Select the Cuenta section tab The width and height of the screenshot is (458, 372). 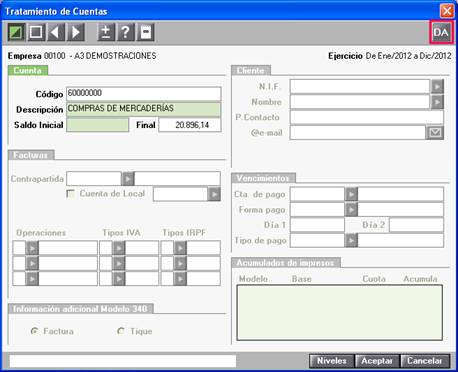[28, 70]
